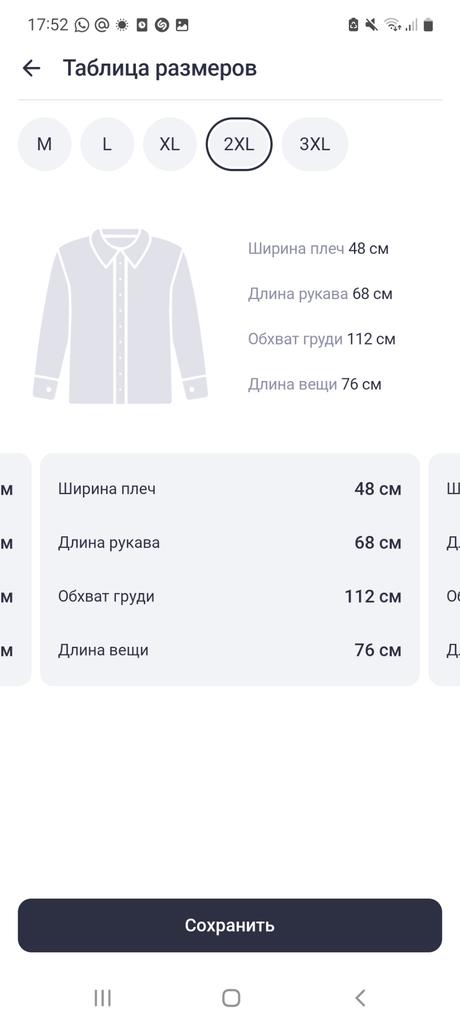Save with the Сохранить button
Viewport: 460px width, 1024px height.
coord(230,925)
